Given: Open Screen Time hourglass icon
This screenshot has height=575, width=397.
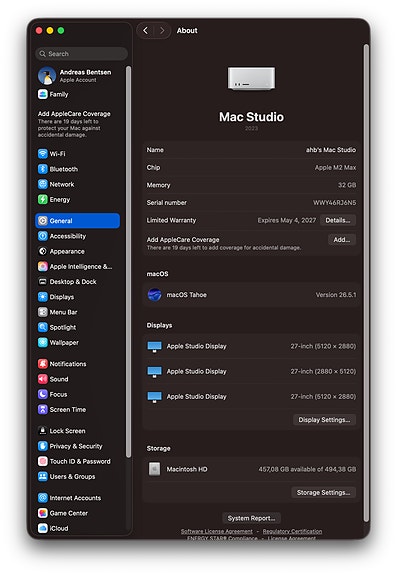Looking at the screenshot, I should point(43,410).
